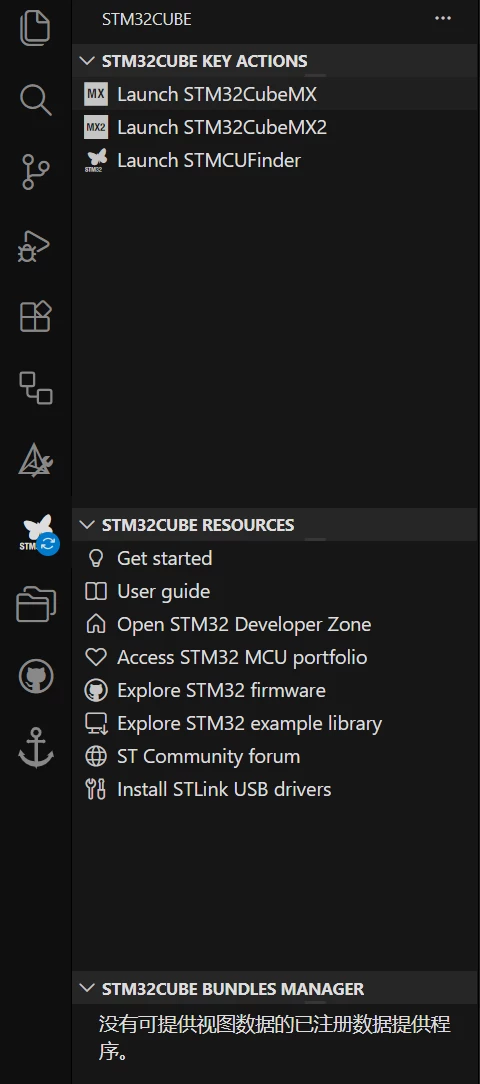The height and width of the screenshot is (1084, 480).
Task: Collapse the STM32CUBE KEY ACTIONS section
Action: pos(87,61)
